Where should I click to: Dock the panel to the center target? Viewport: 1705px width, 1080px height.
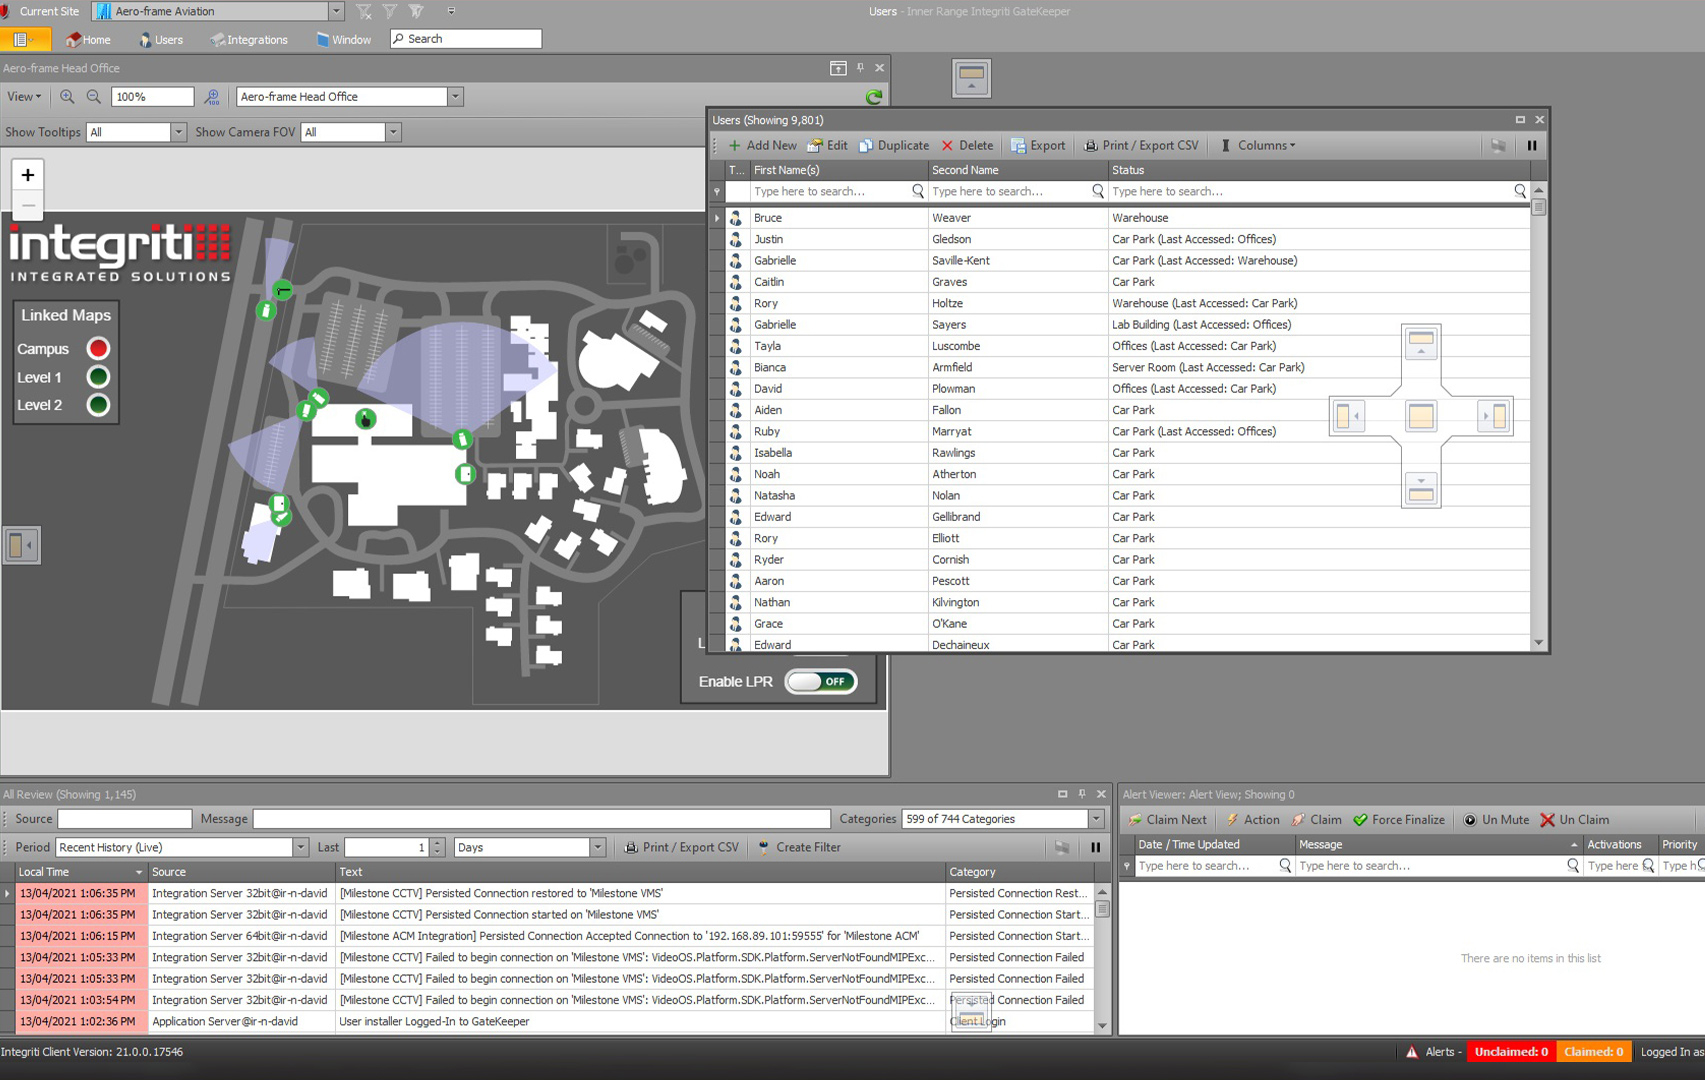(1420, 416)
